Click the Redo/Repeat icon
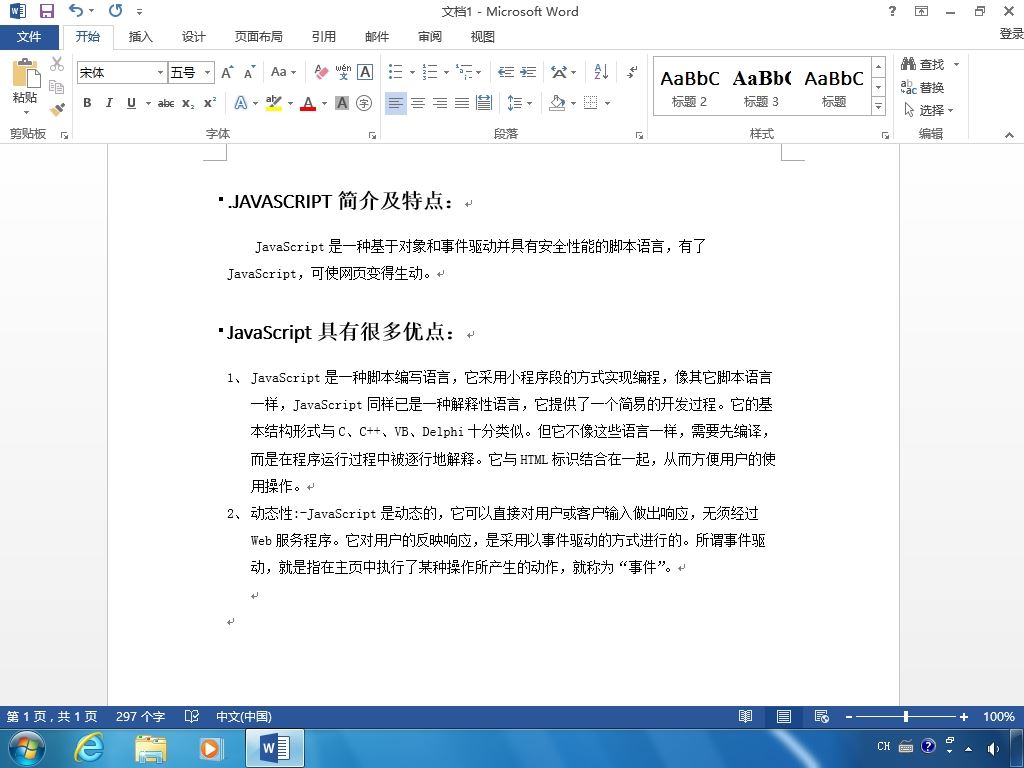 pyautogui.click(x=116, y=10)
